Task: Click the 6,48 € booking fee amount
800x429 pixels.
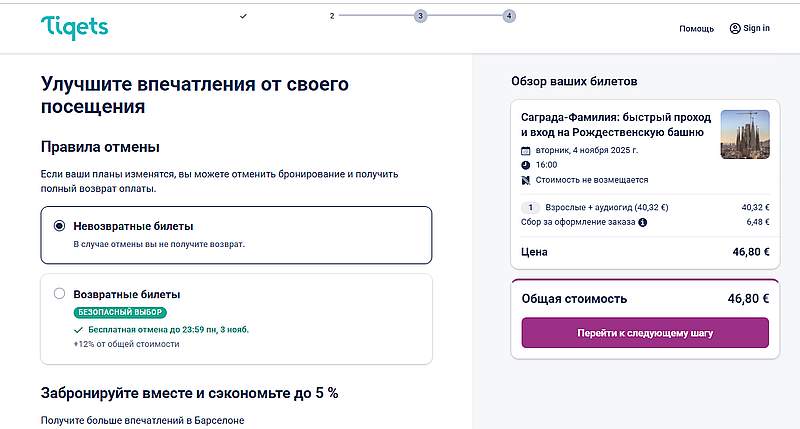Action: (758, 222)
